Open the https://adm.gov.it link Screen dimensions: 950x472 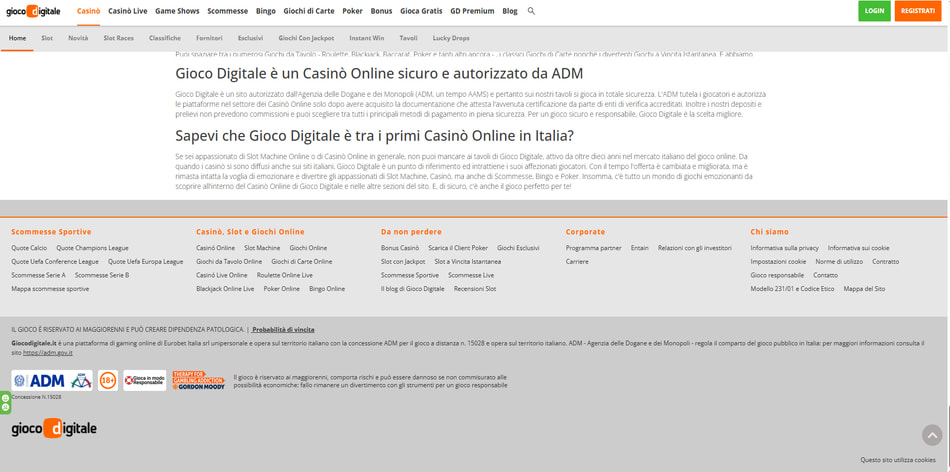48,353
